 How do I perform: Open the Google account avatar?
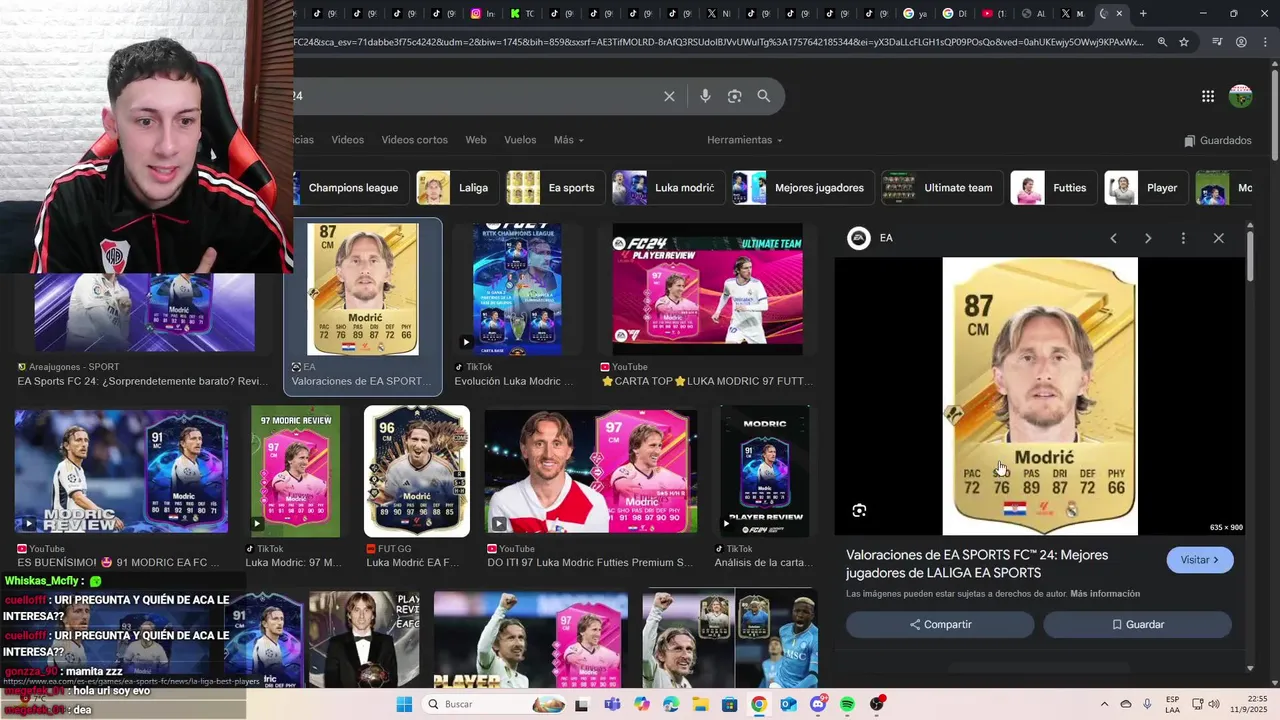click(x=1241, y=96)
